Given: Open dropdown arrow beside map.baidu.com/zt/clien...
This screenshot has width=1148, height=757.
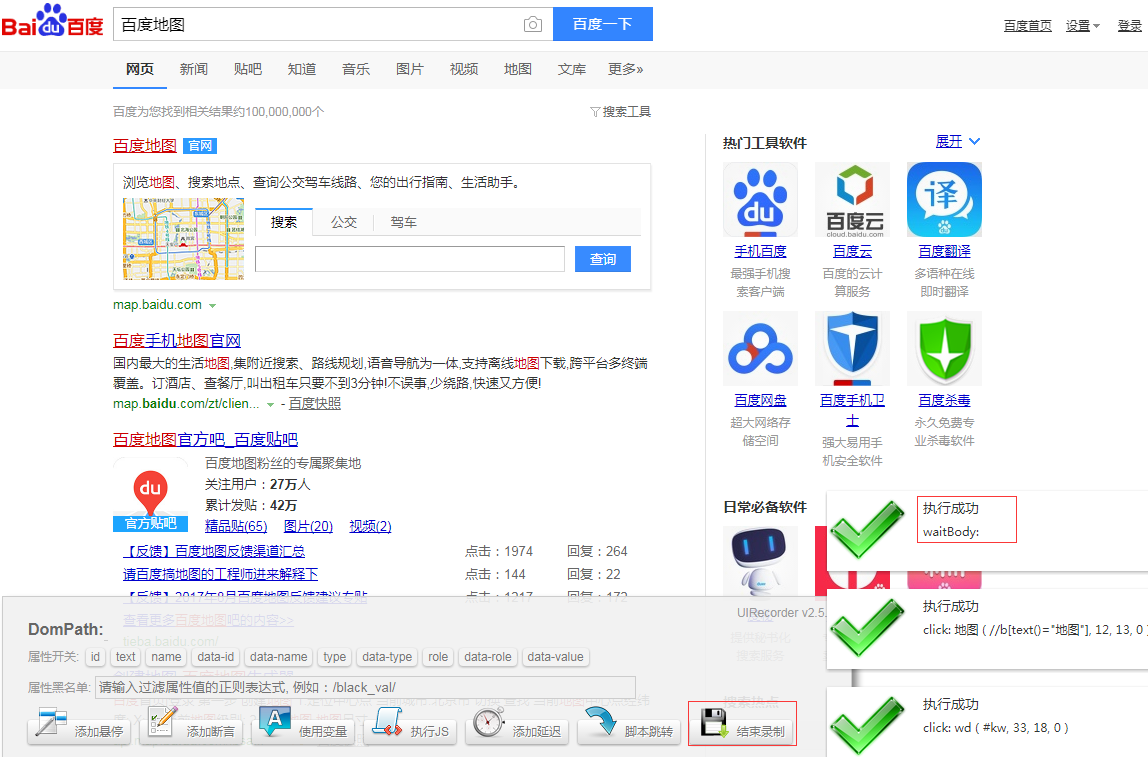Looking at the screenshot, I should (x=270, y=405).
